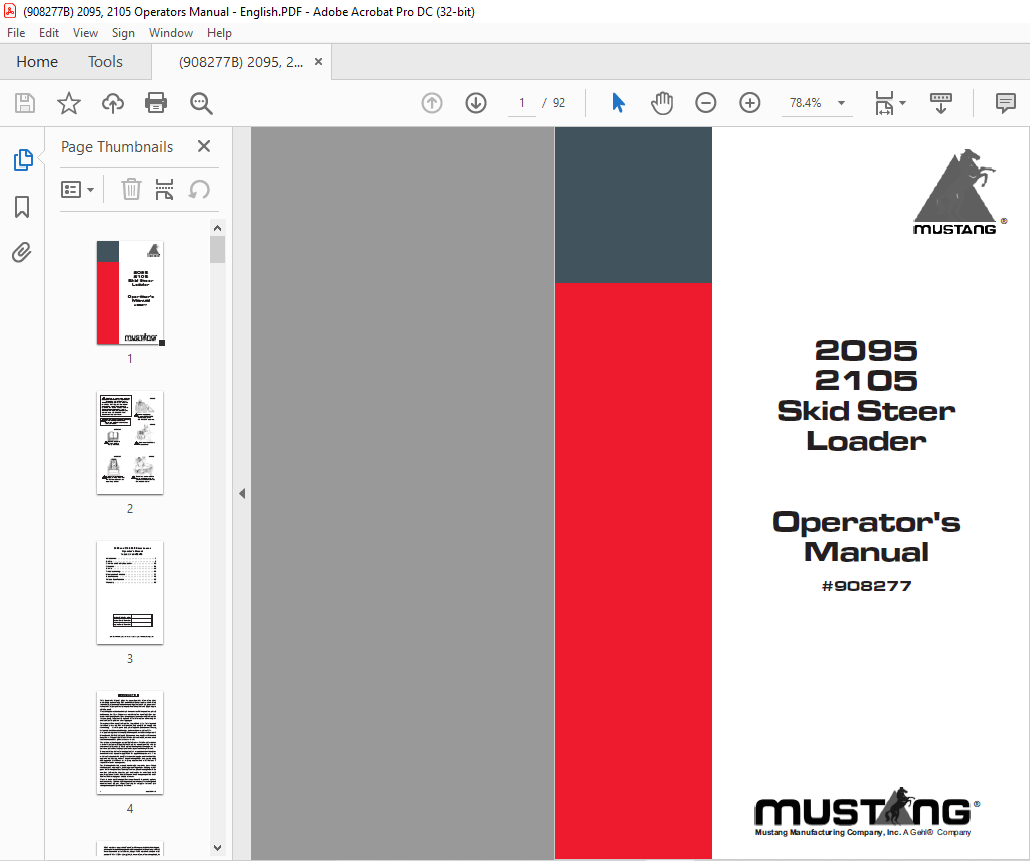Open the Find text magnifier icon
Image resolution: width=1030 pixels, height=861 pixels.
coord(200,103)
